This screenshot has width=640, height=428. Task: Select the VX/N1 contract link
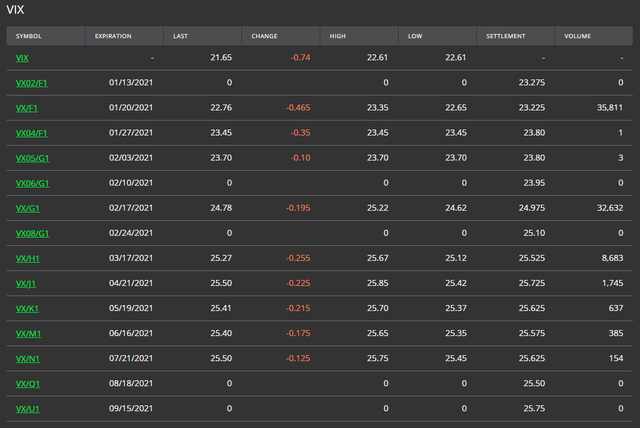point(27,358)
